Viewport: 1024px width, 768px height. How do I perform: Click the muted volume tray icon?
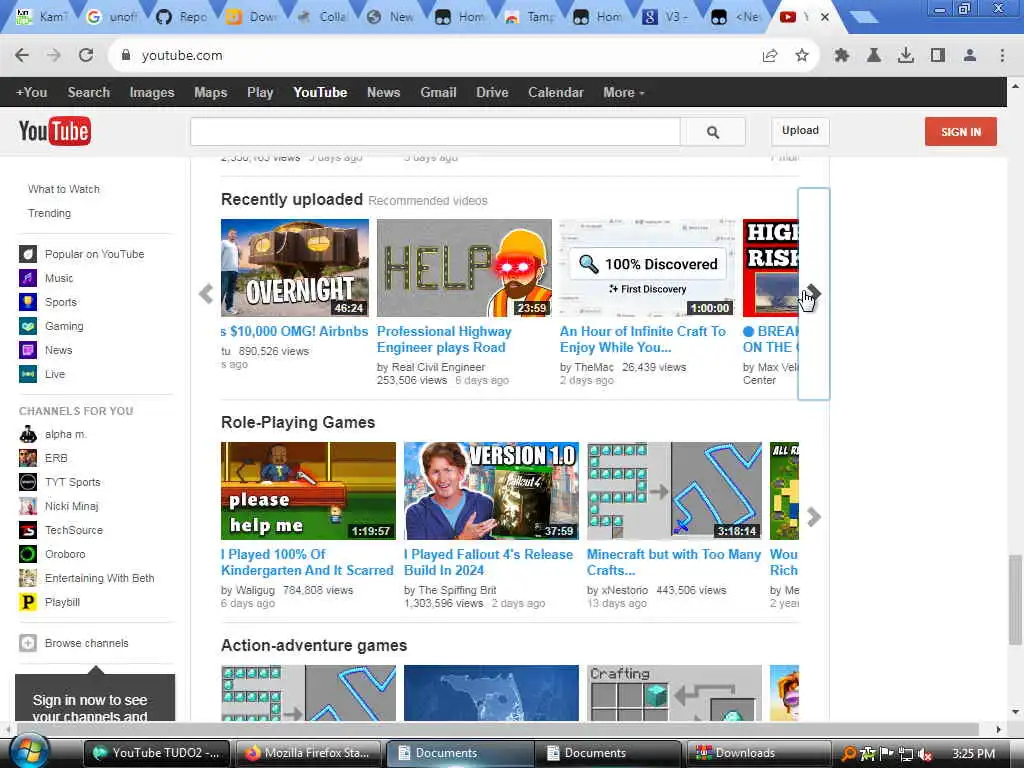pyautogui.click(x=924, y=754)
